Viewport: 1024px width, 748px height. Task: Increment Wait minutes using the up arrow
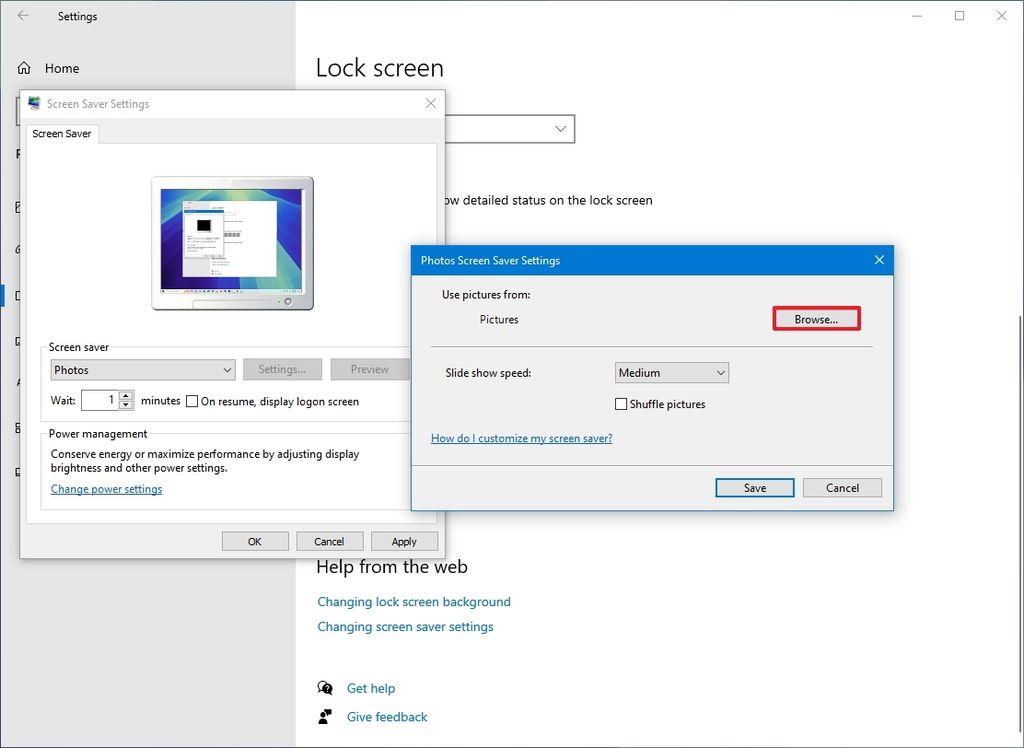click(125, 396)
